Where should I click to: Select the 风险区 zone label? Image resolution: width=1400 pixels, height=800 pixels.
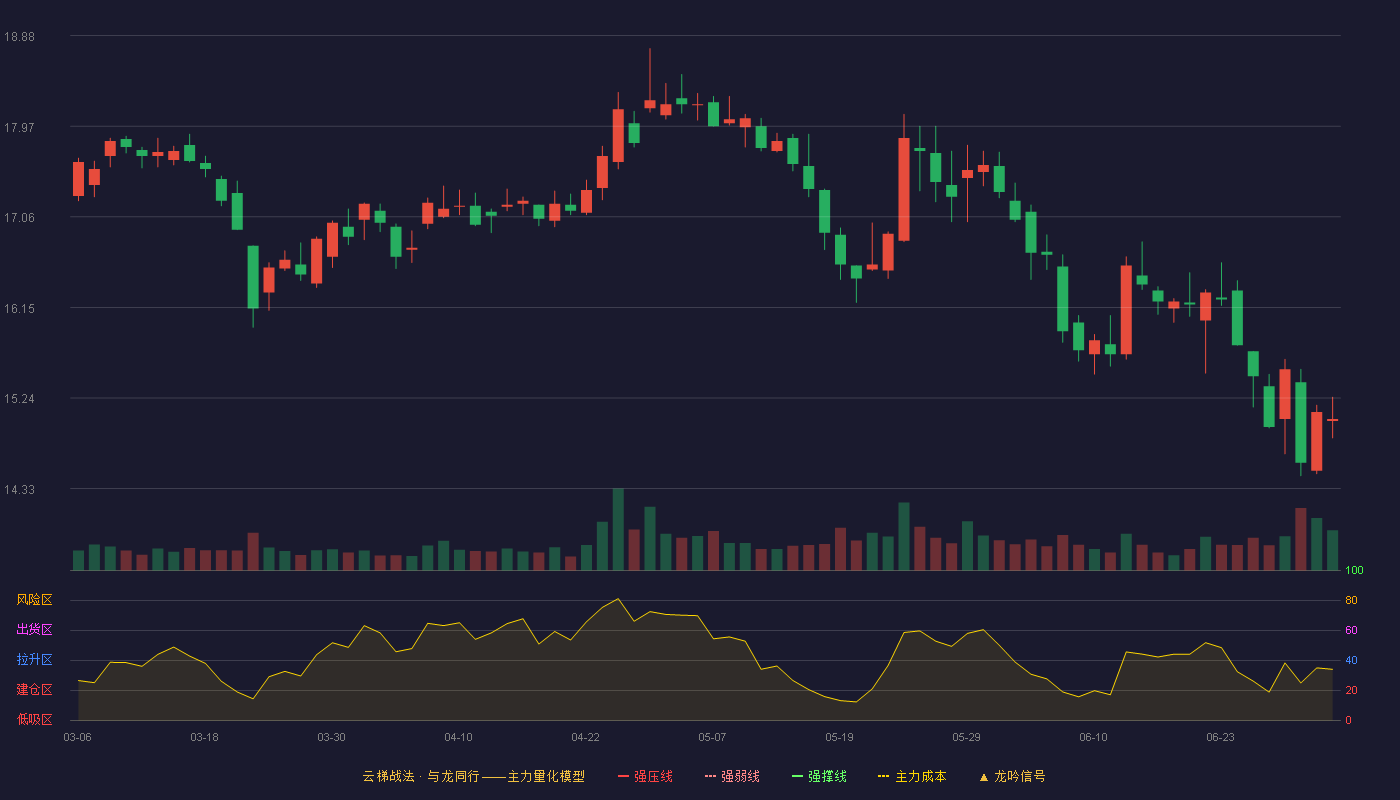[x=34, y=600]
